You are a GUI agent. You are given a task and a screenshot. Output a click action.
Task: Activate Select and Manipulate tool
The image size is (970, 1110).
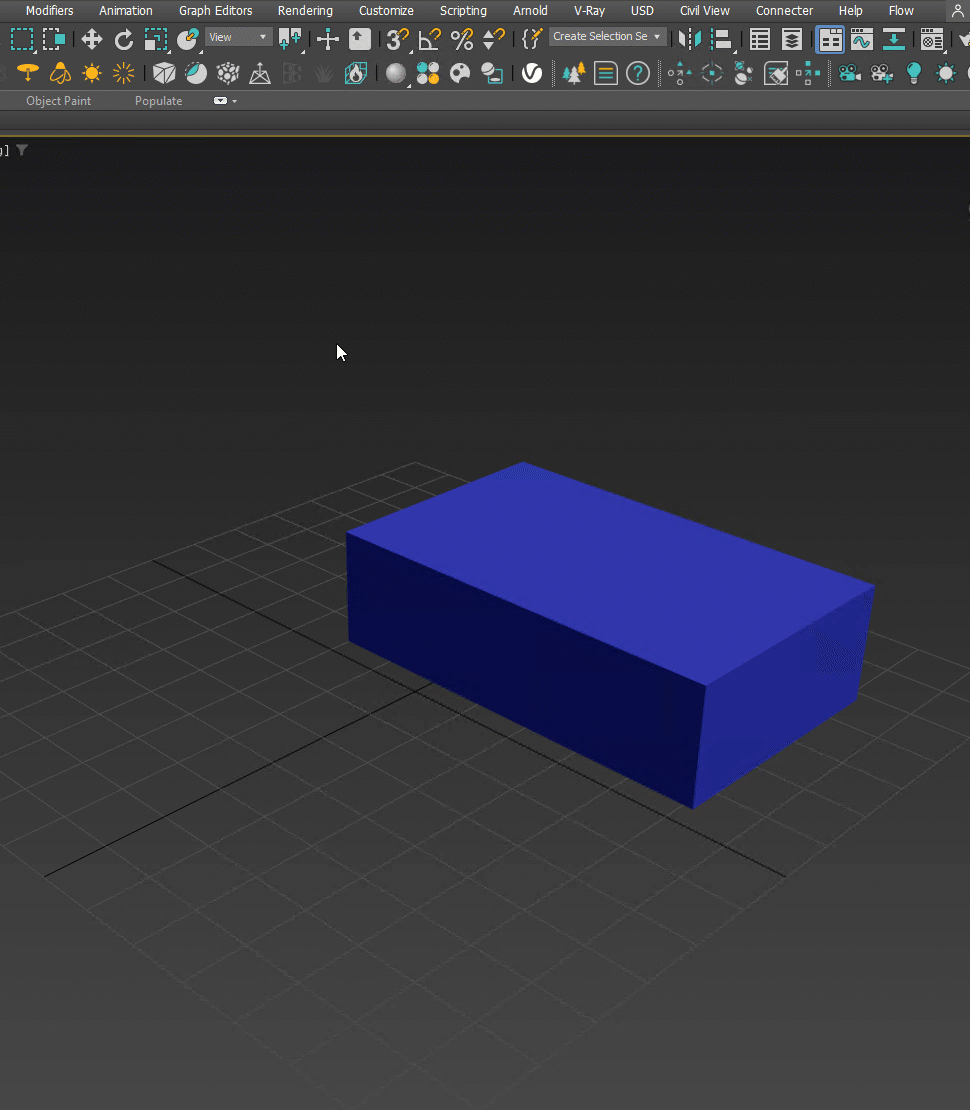pyautogui.click(x=328, y=39)
